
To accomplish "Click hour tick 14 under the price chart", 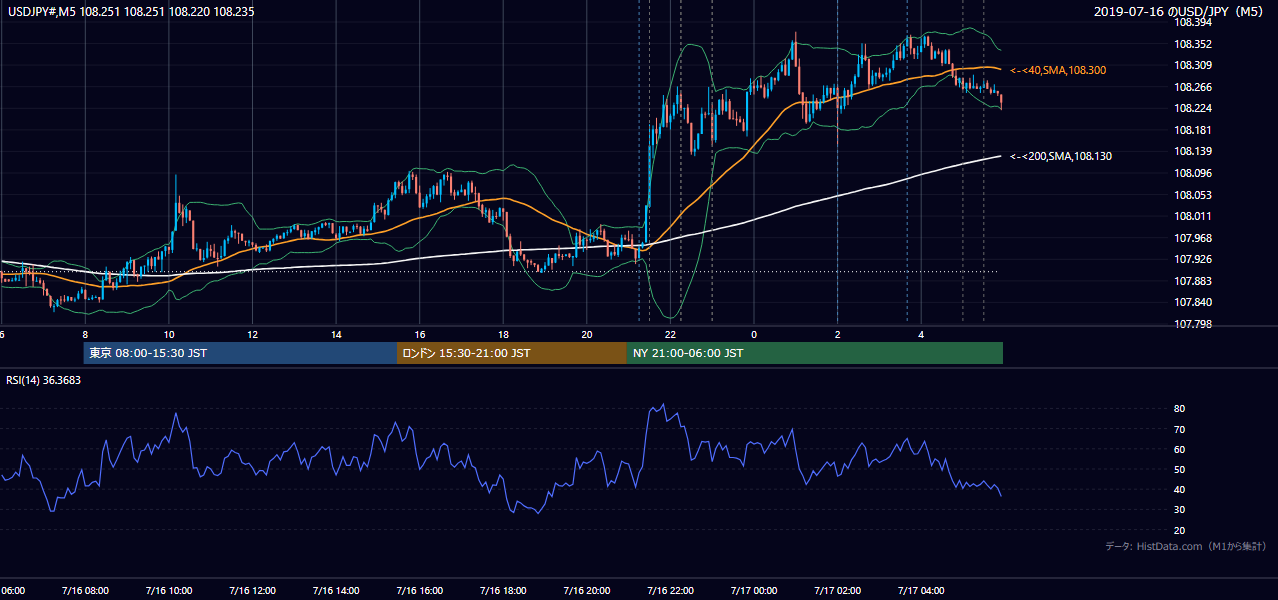I will coord(336,335).
